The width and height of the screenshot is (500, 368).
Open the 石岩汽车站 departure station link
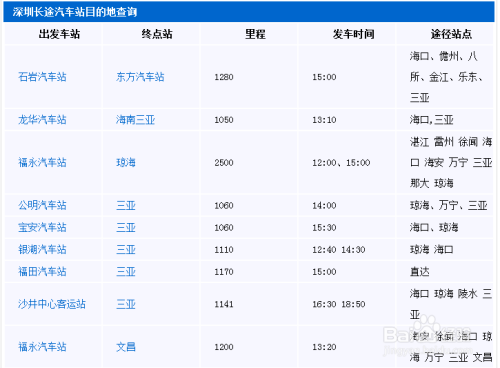click(42, 77)
